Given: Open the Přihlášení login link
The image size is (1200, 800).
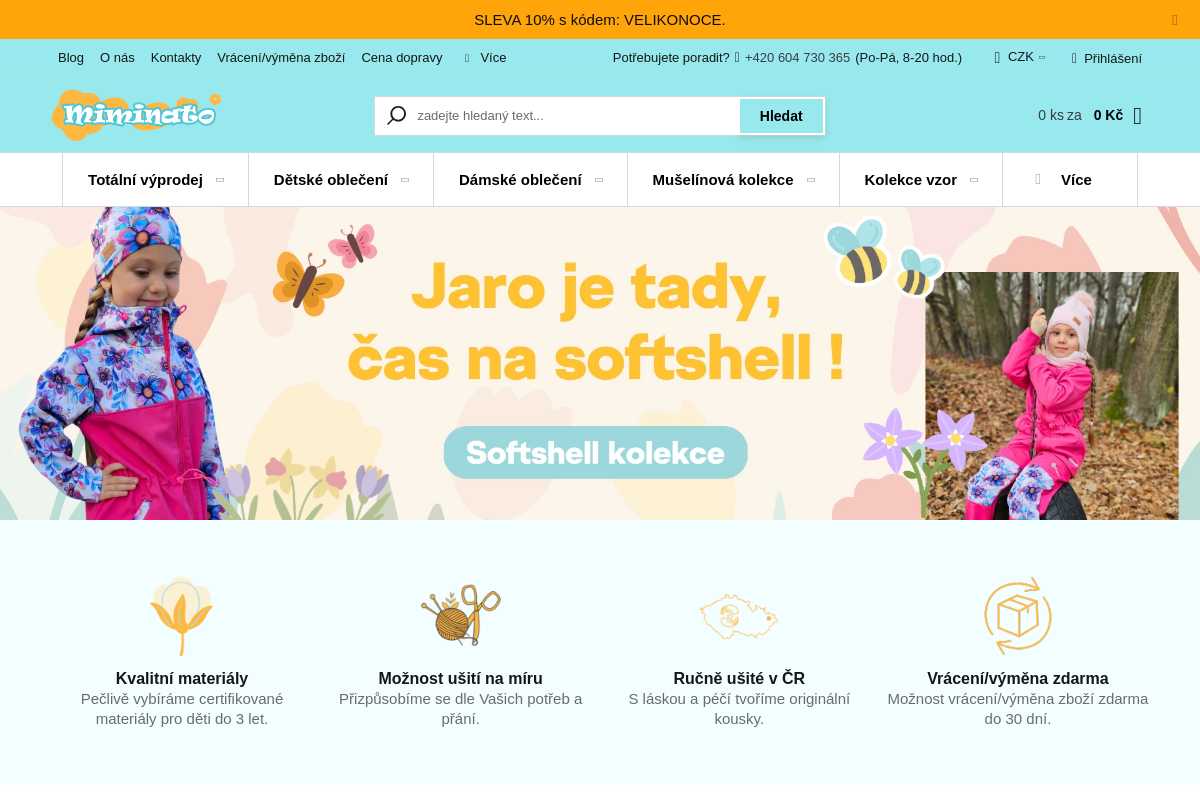Looking at the screenshot, I should [1107, 58].
